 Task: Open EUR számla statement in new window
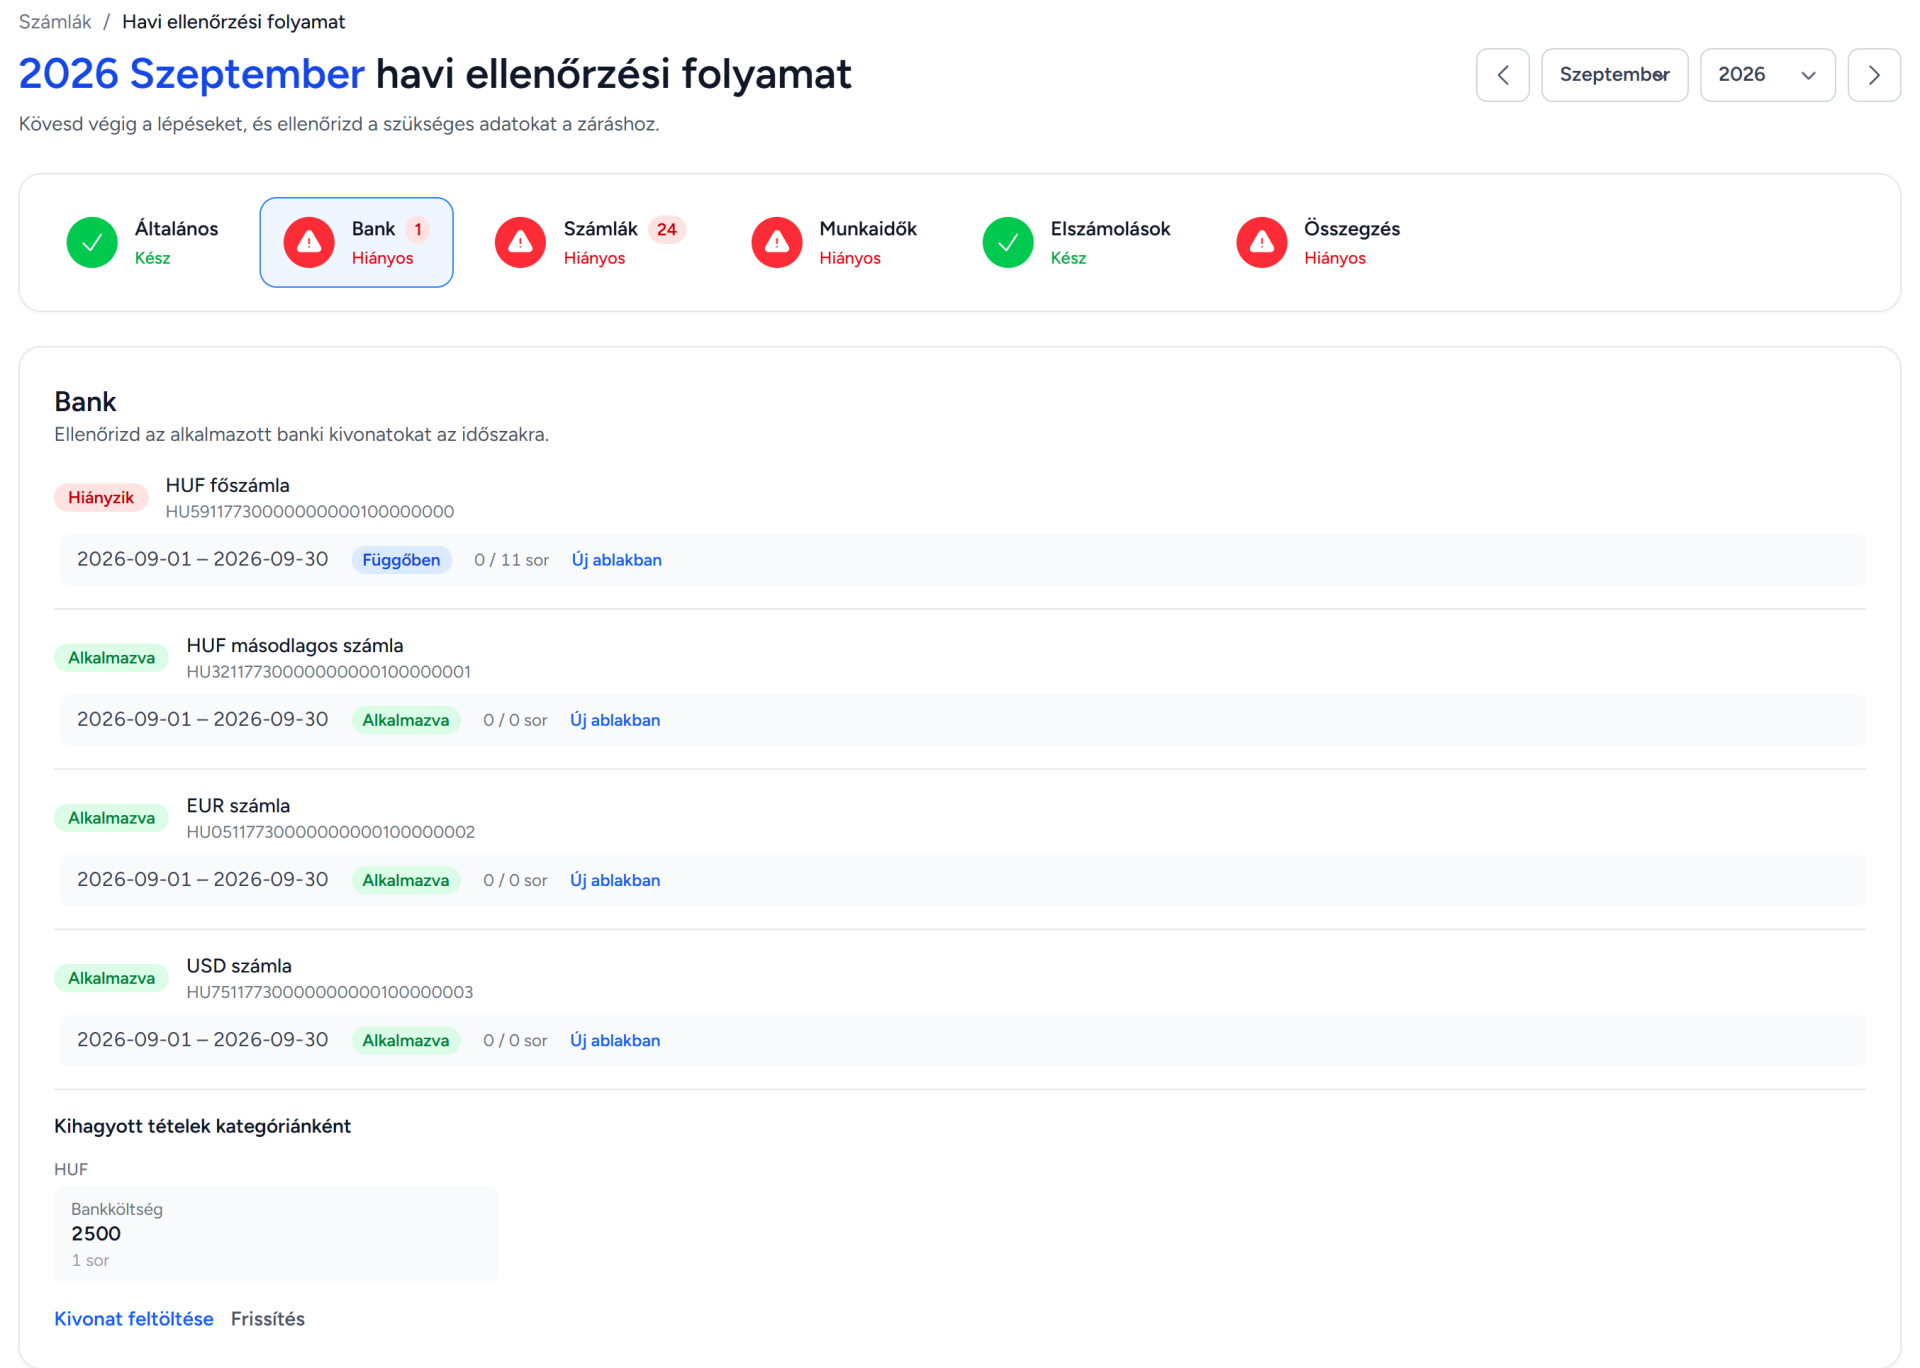point(615,880)
